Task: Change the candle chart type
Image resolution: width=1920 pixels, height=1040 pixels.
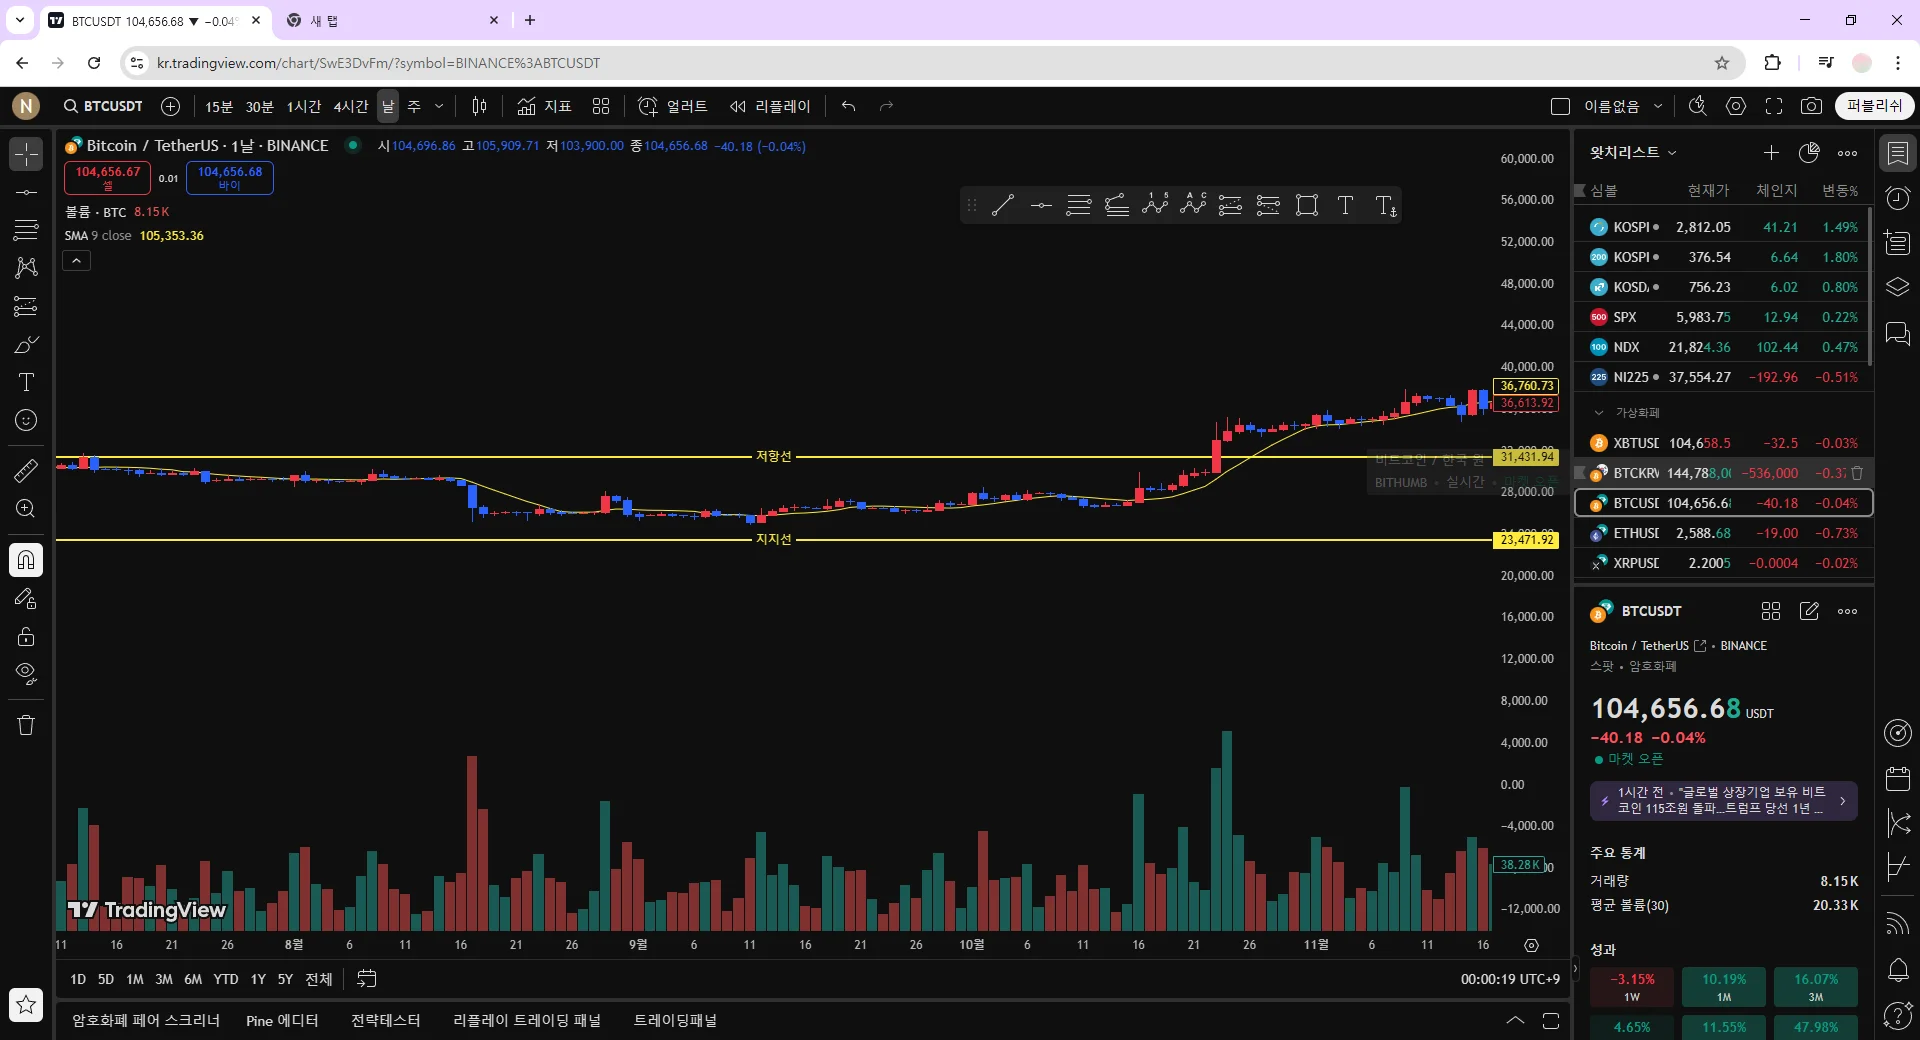Action: coord(480,106)
